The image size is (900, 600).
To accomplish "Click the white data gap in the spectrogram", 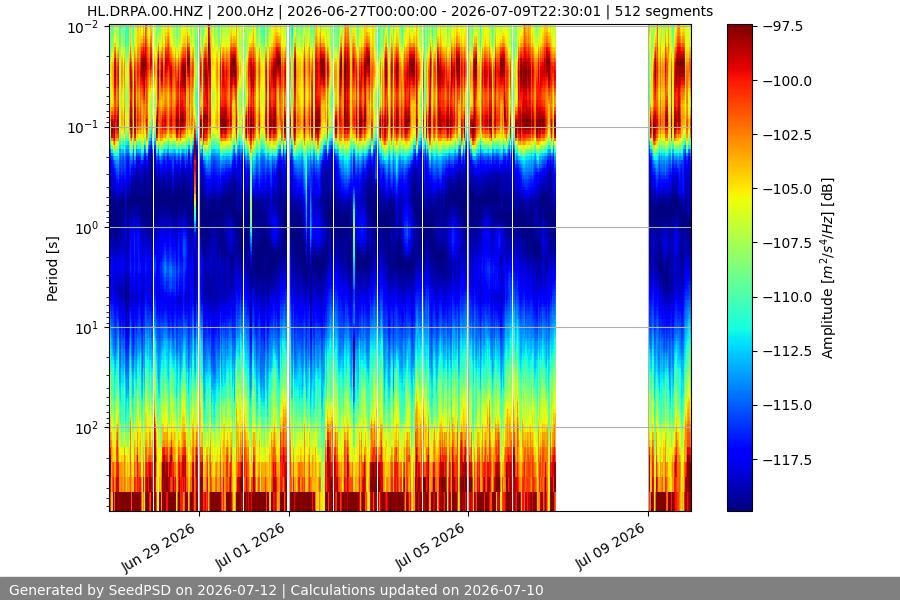I will [602, 268].
